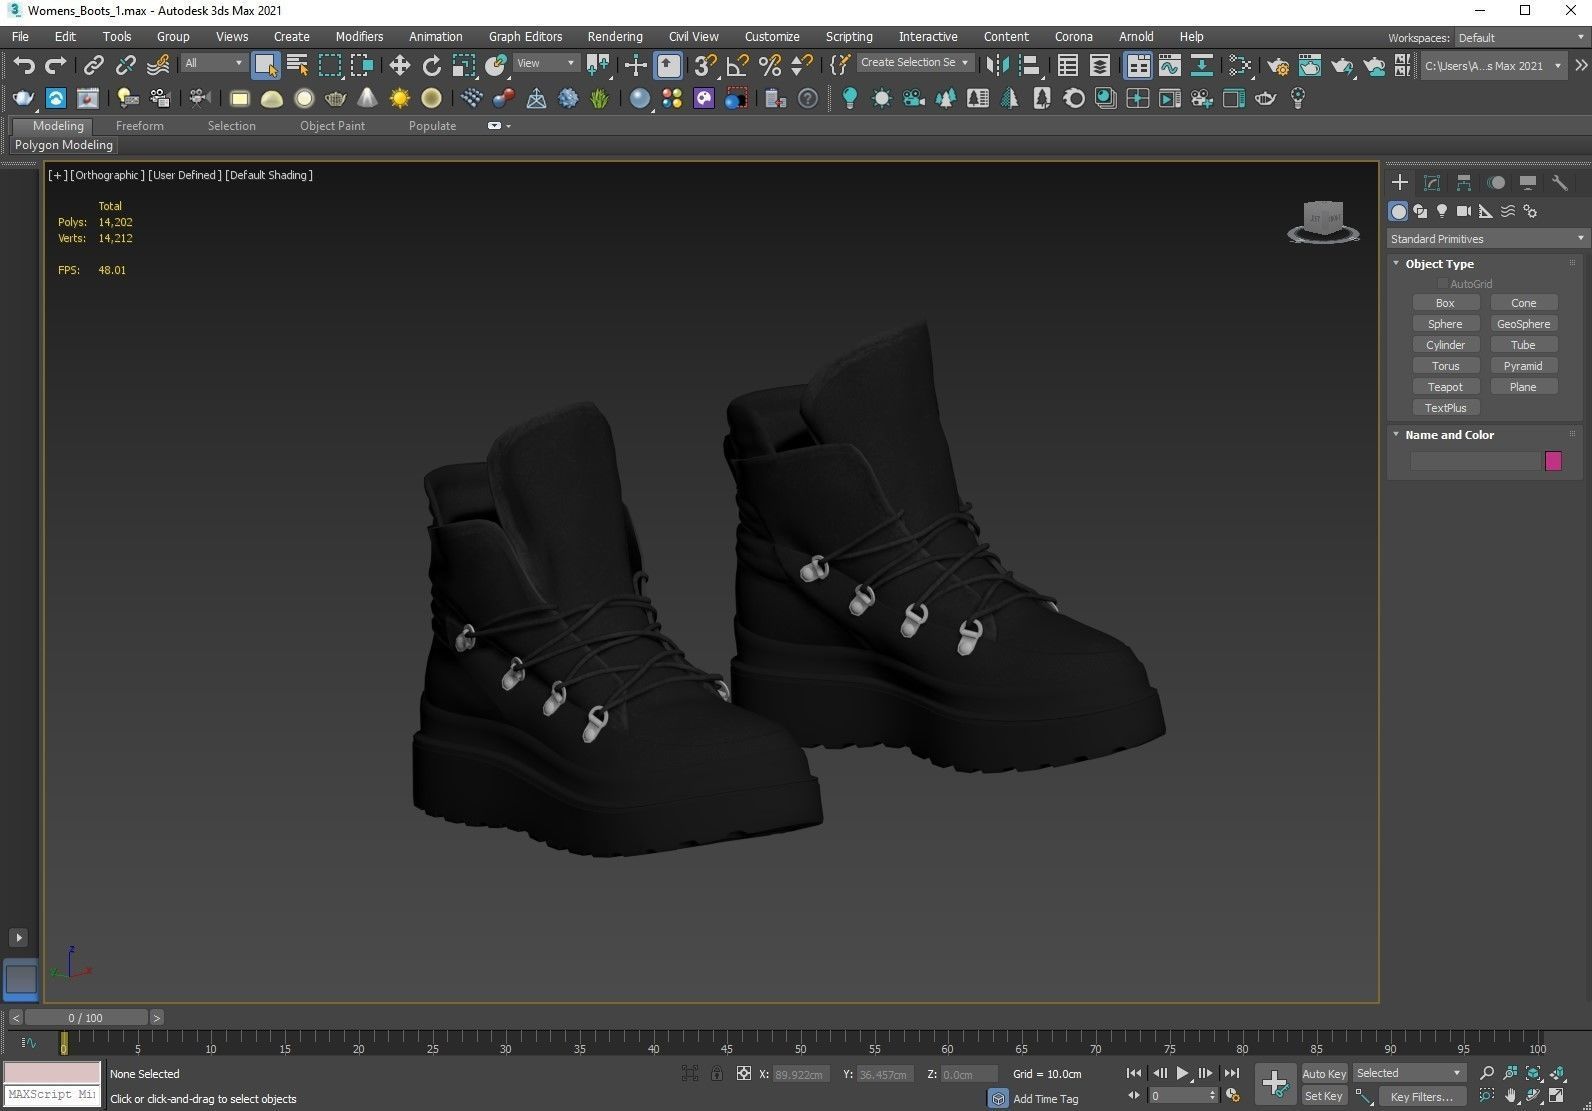1592x1111 pixels.
Task: Select Cameras category in Create panel
Action: click(1464, 211)
